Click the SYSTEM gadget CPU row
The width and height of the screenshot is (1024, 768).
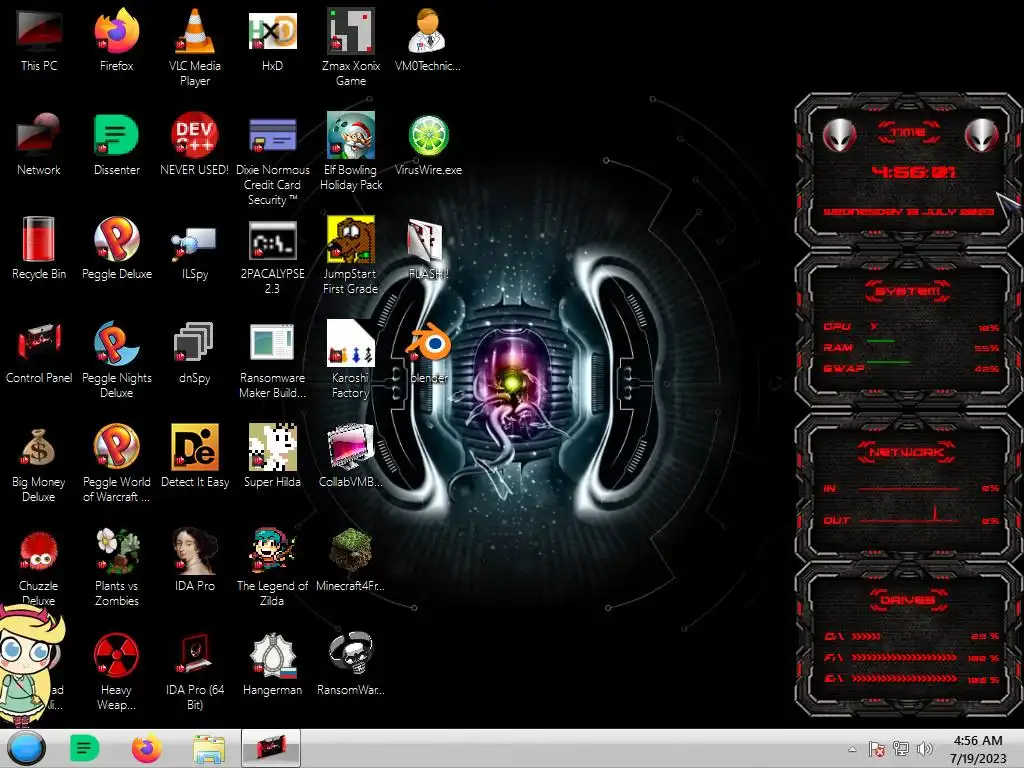(910, 327)
